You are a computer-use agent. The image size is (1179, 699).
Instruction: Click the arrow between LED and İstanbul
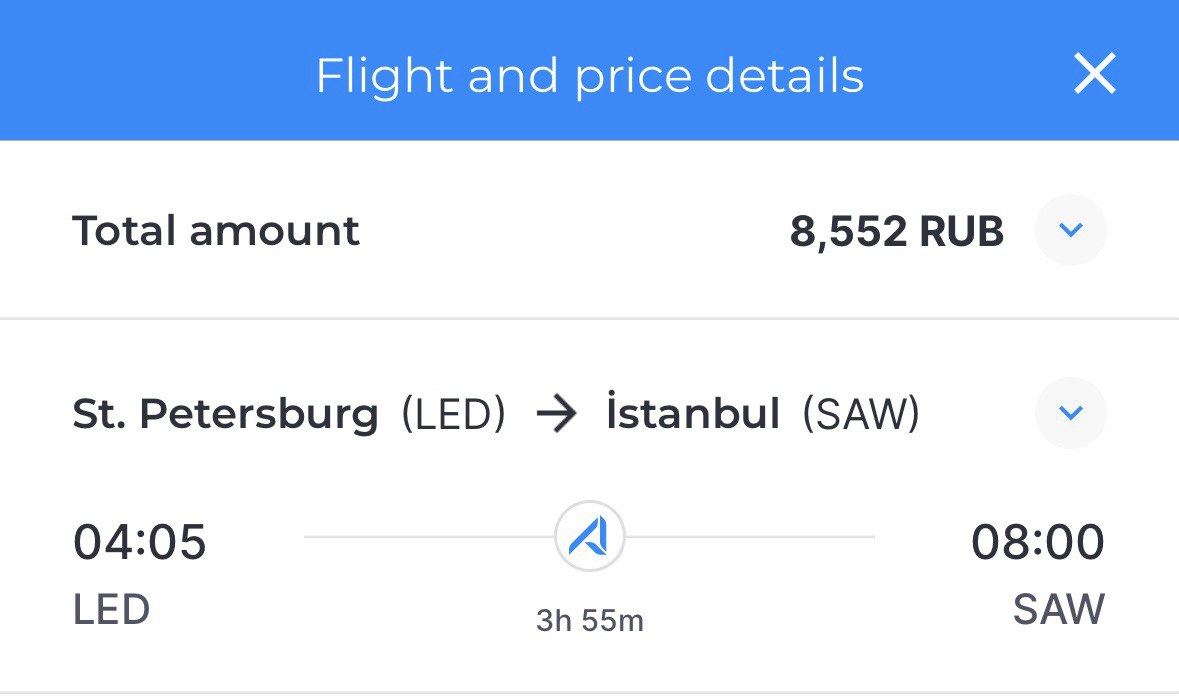[556, 414]
